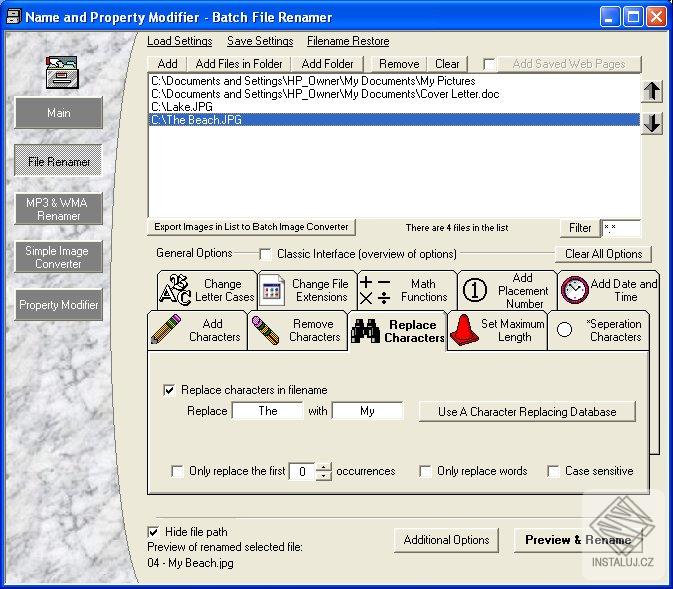673x589 pixels.
Task: Open the MP3 & WMA Renamer section
Action: pos(59,209)
